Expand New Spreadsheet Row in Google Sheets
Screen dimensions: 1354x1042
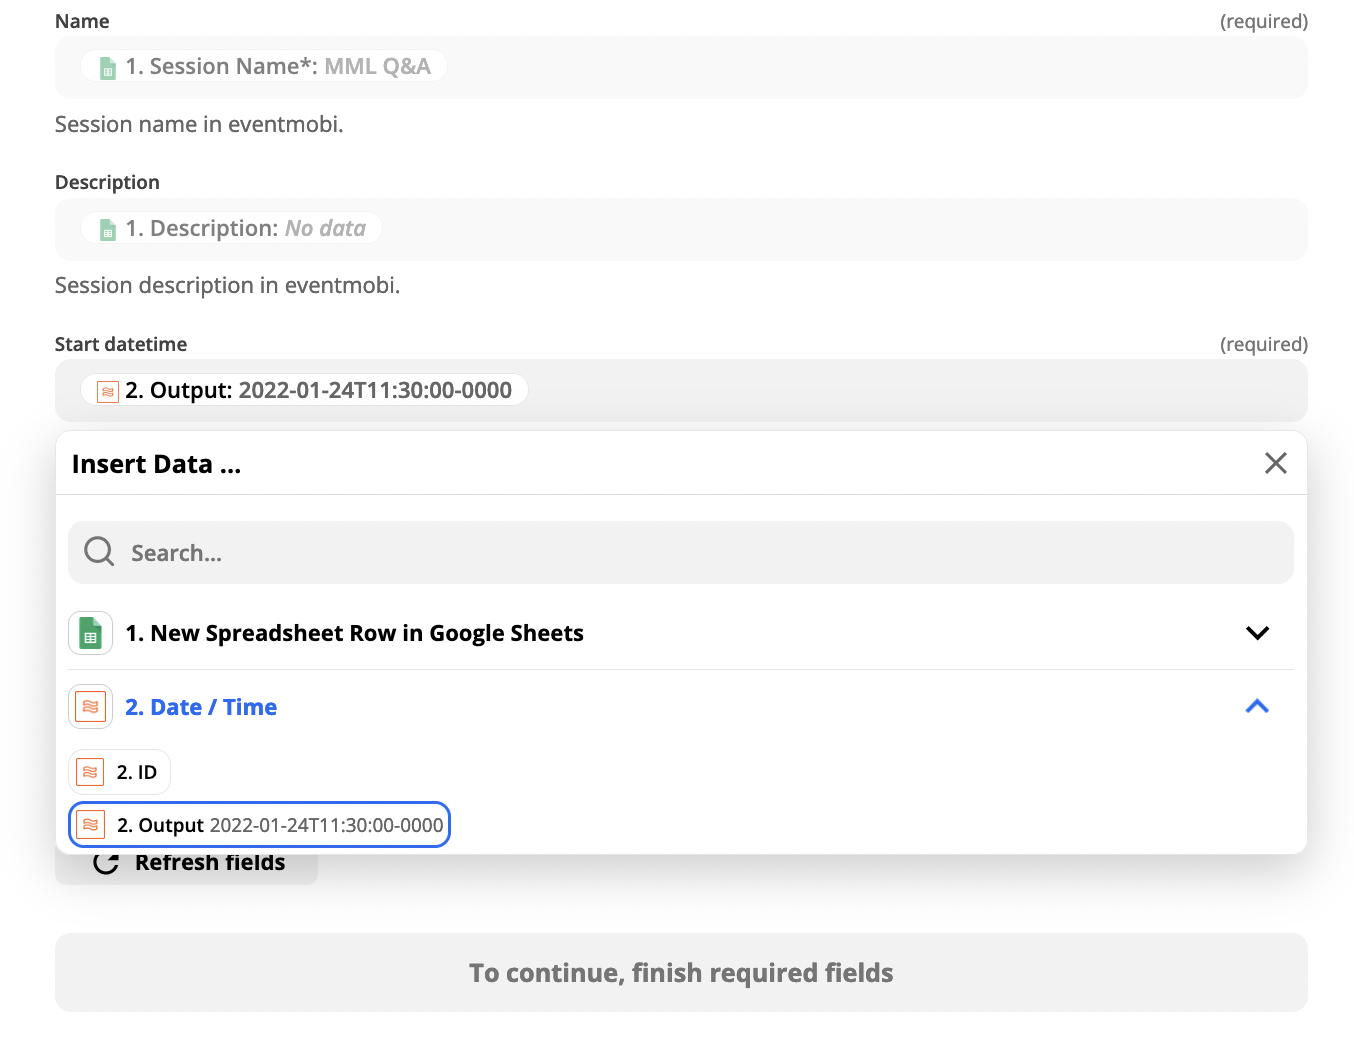1257,633
